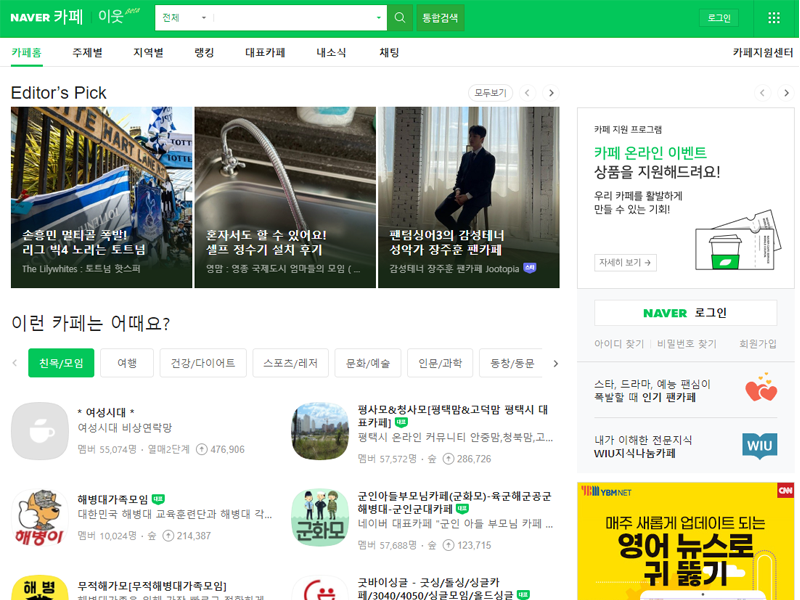This screenshot has width=800, height=600.
Task: Open the 군인아들부모님카페(군화모) title
Action: tap(454, 503)
